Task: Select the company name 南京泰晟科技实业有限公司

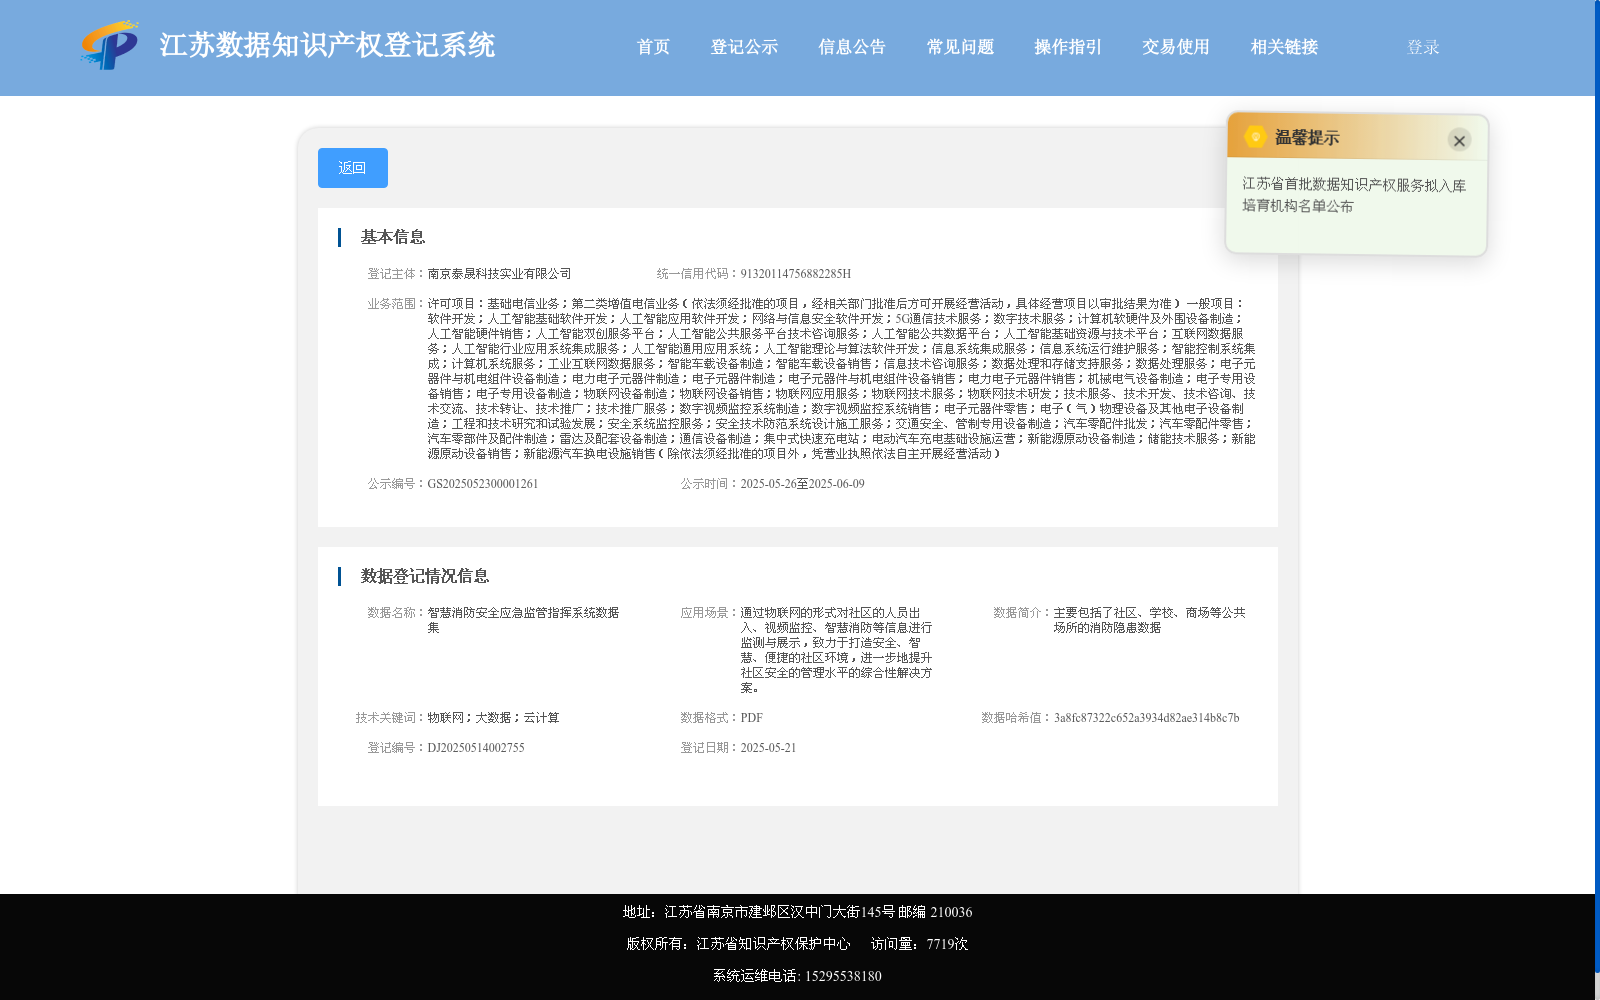Action: pyautogui.click(x=499, y=274)
